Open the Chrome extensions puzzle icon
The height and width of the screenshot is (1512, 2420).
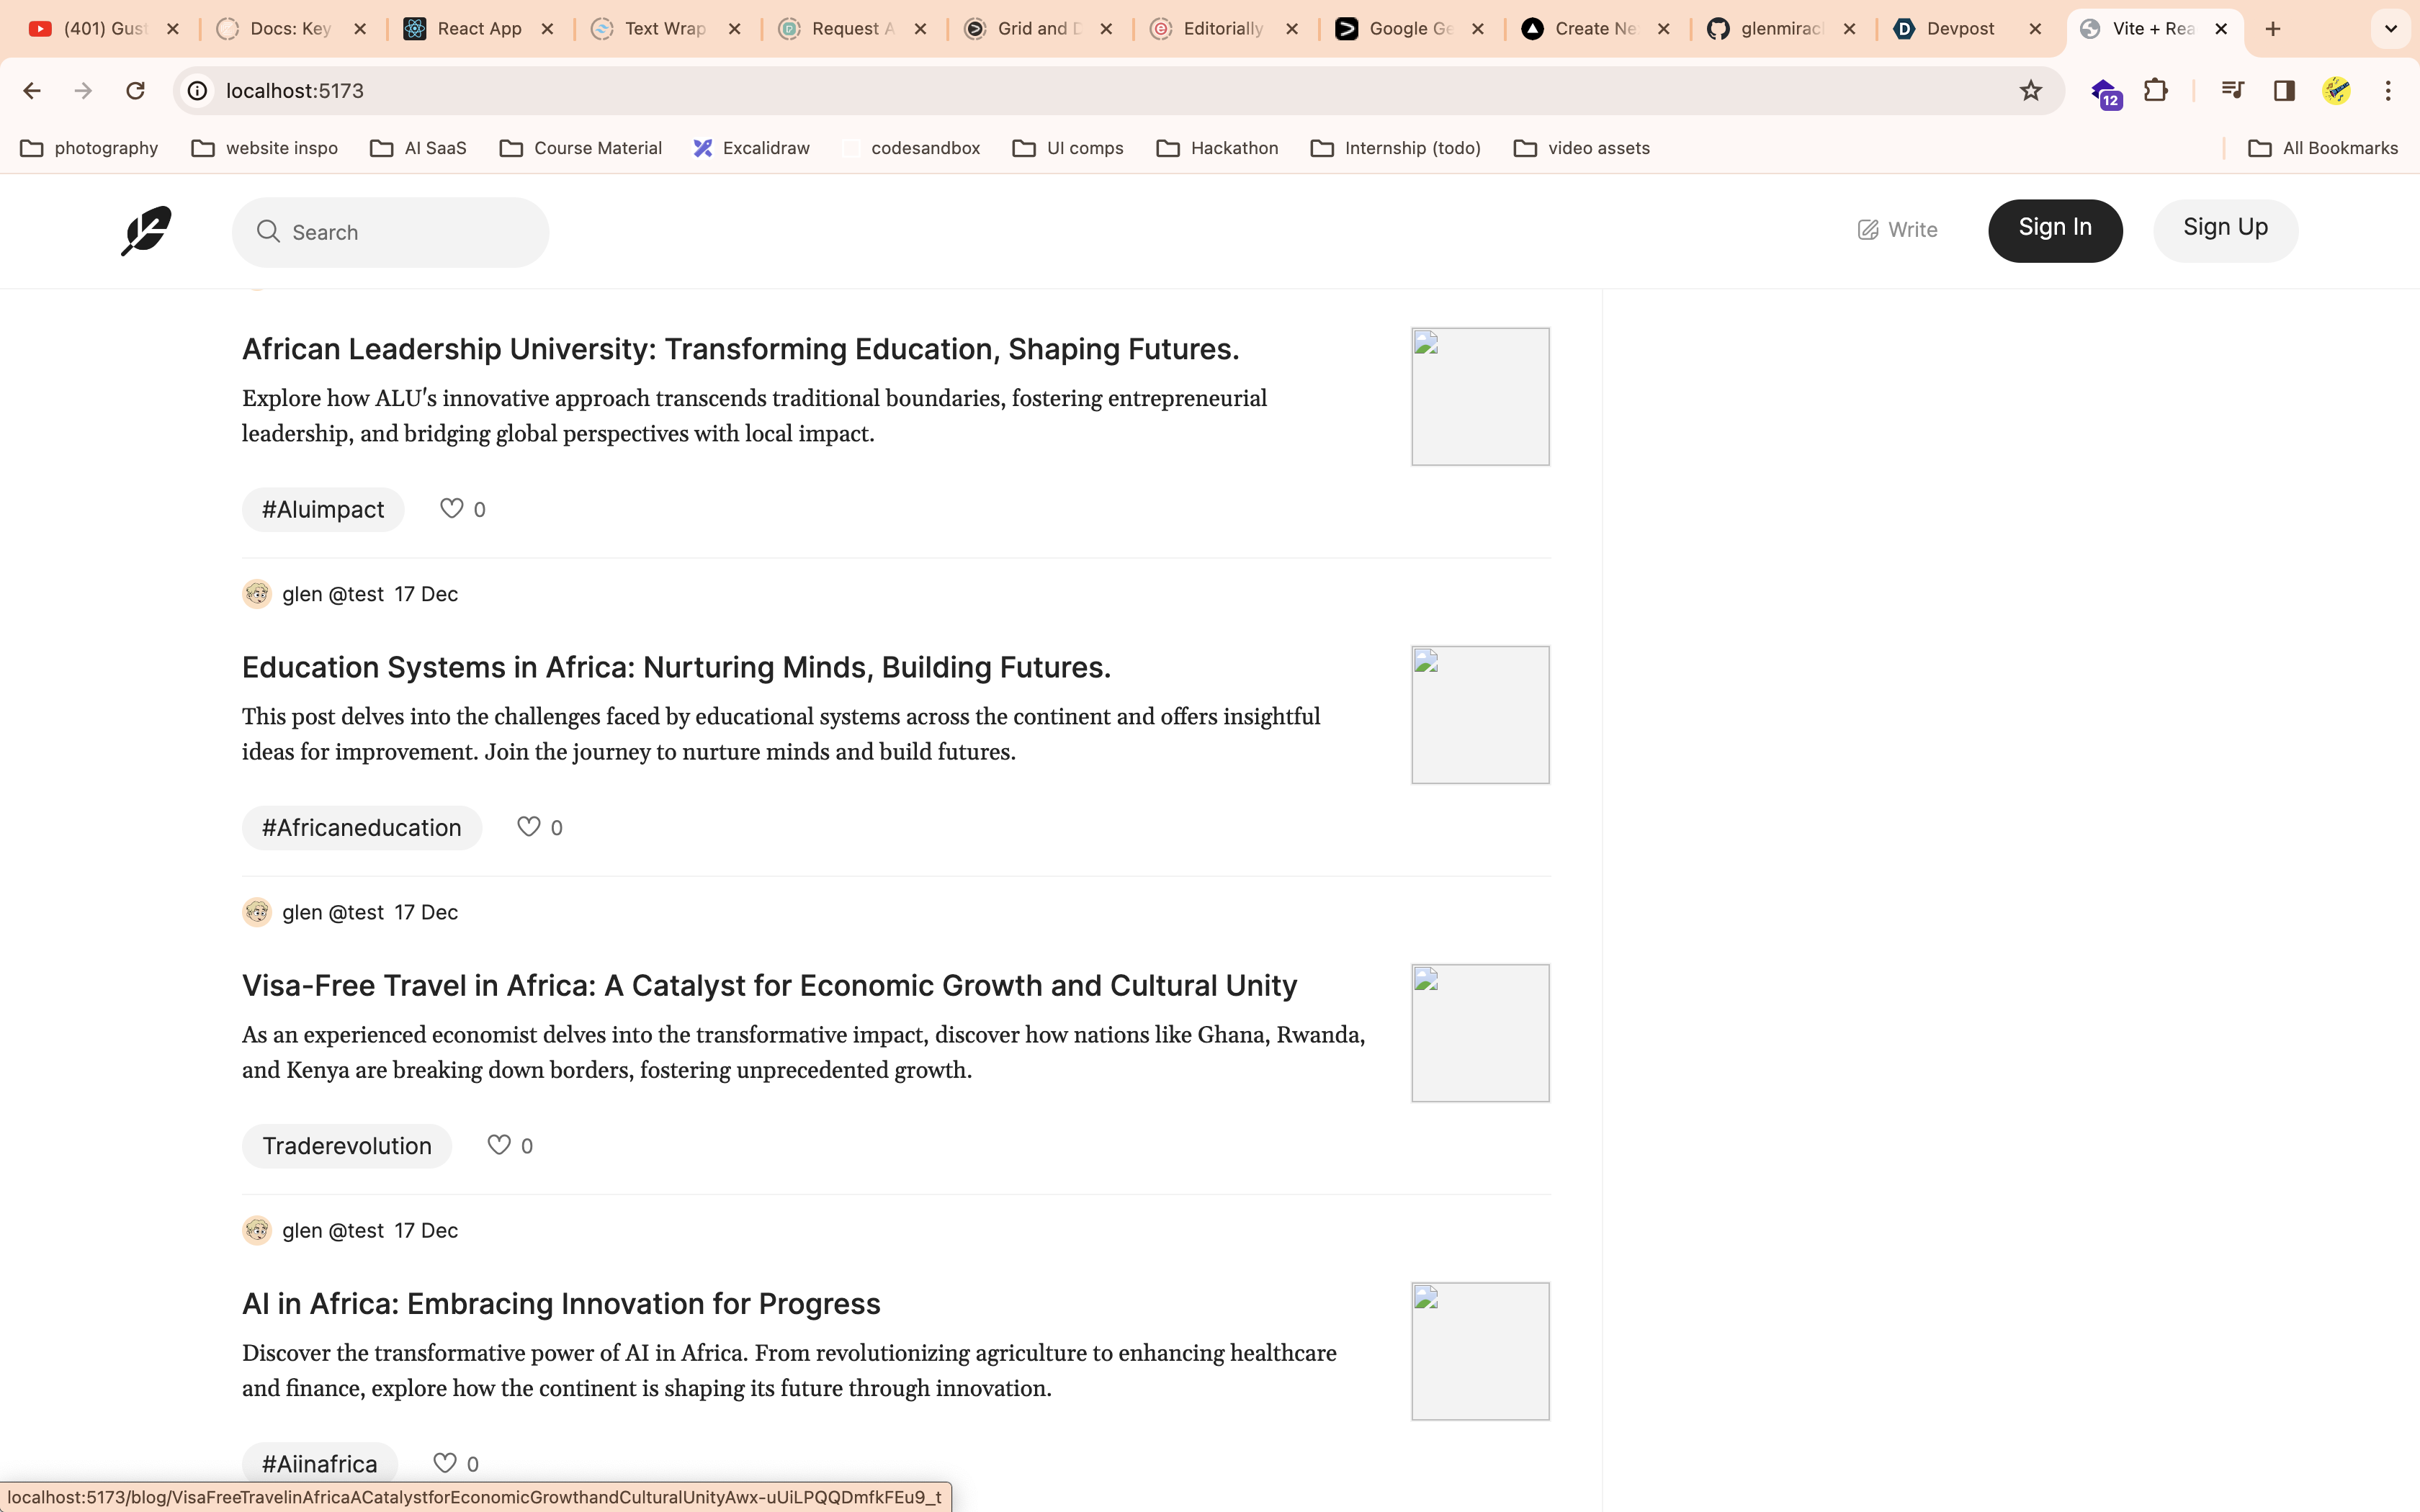2157,90
